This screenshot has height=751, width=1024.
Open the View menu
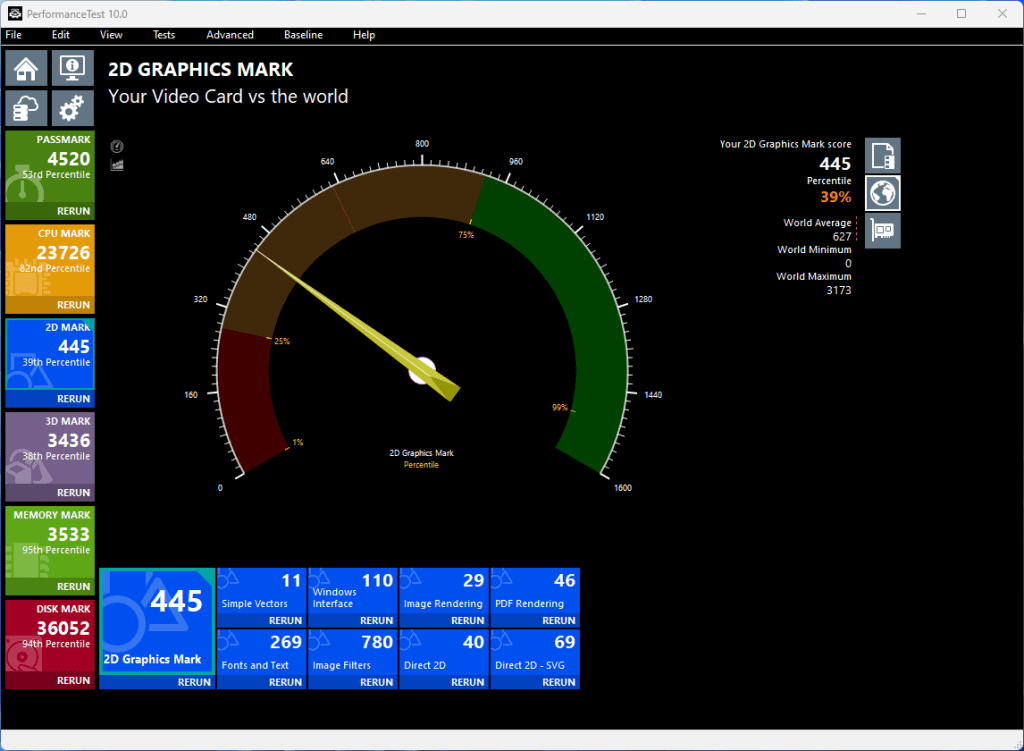click(x=111, y=35)
